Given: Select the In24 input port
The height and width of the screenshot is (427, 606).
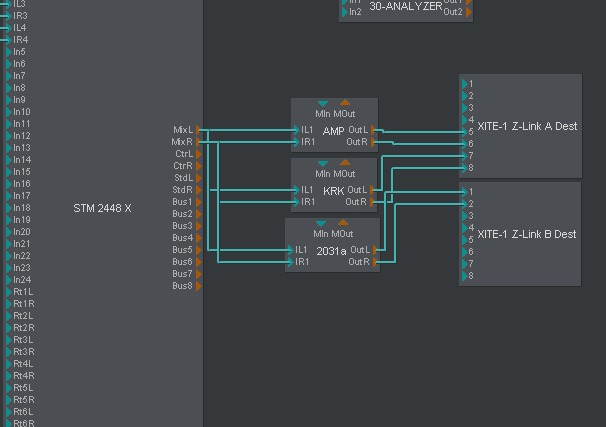Looking at the screenshot, I should coord(9,280).
